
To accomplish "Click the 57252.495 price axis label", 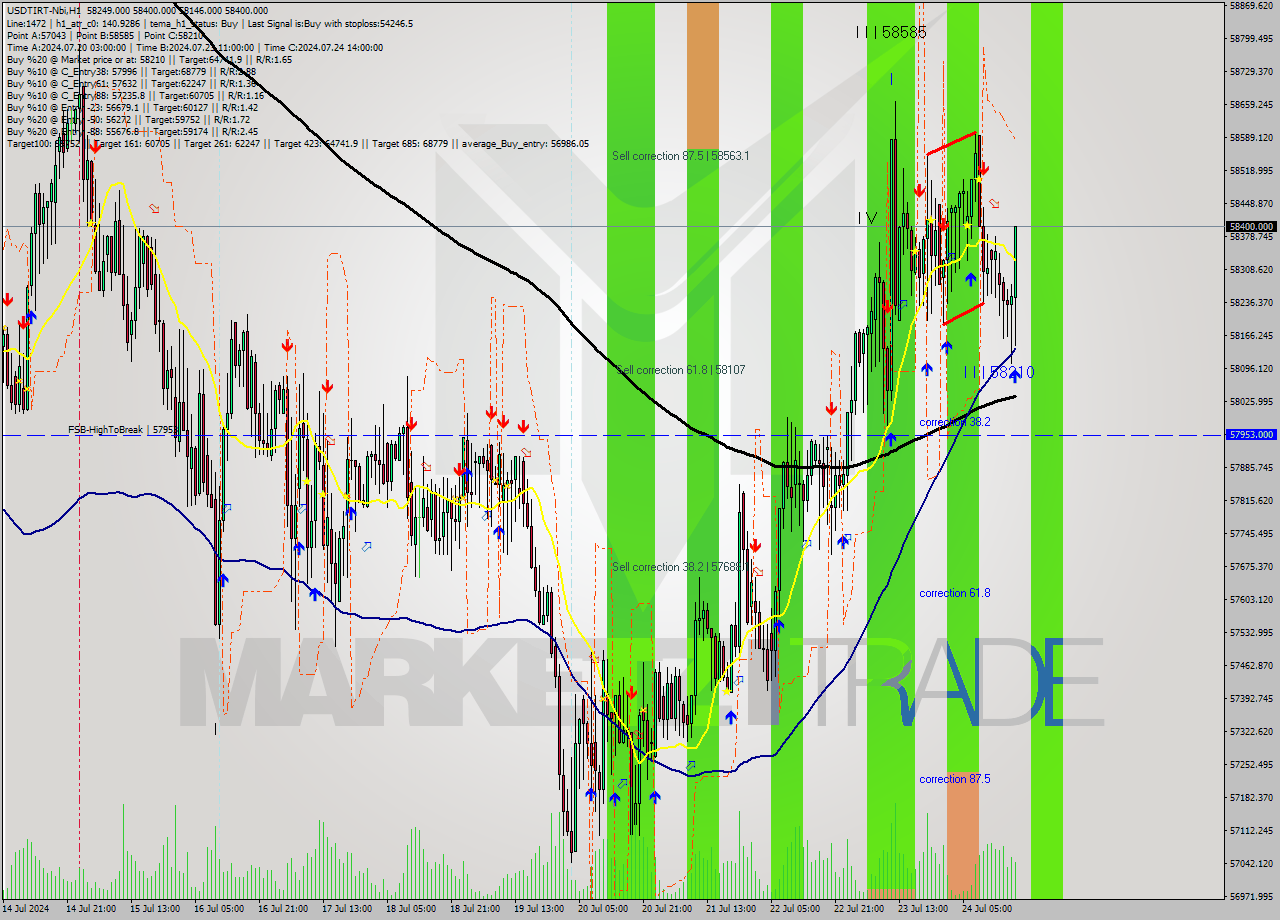I will click(x=1251, y=765).
